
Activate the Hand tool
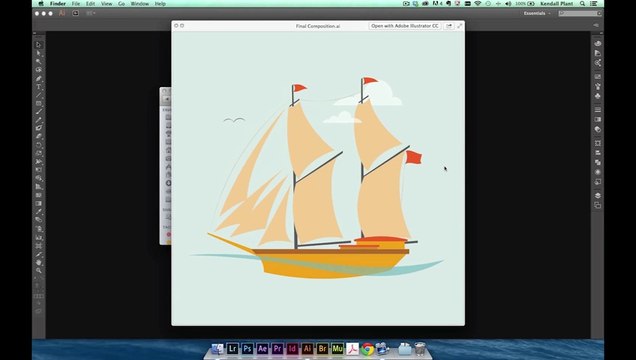(39, 262)
